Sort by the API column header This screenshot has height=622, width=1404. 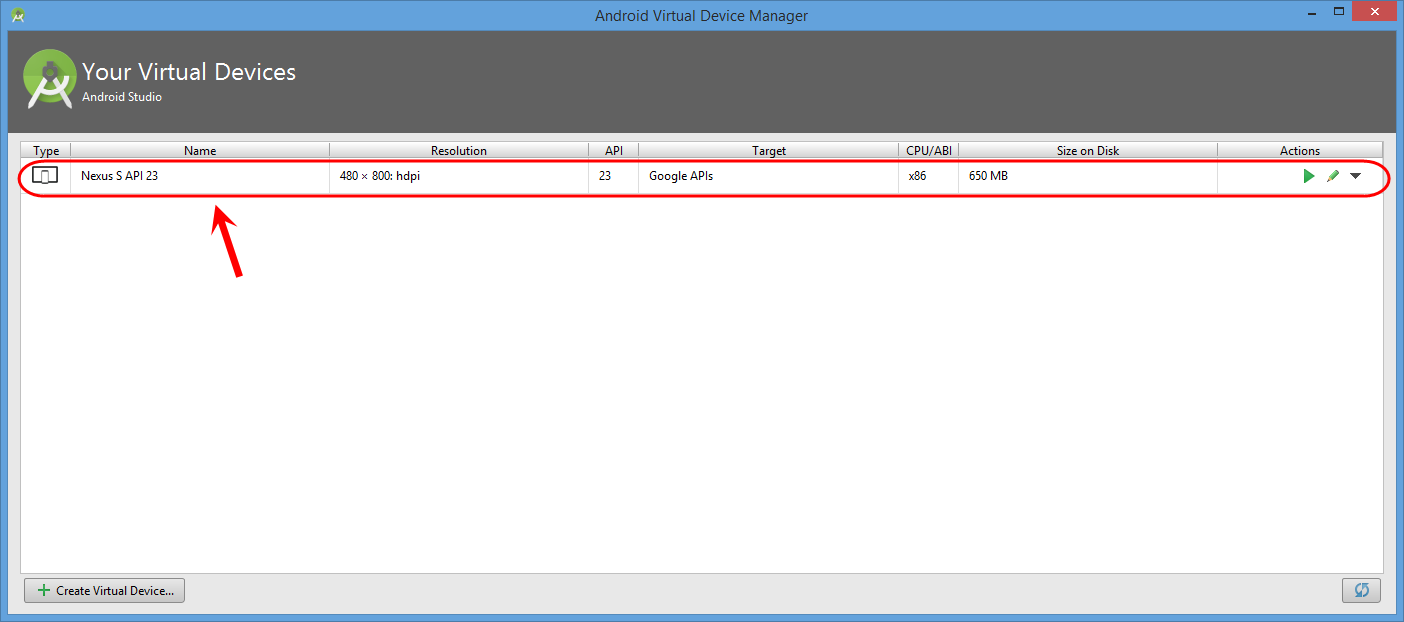[x=613, y=151]
